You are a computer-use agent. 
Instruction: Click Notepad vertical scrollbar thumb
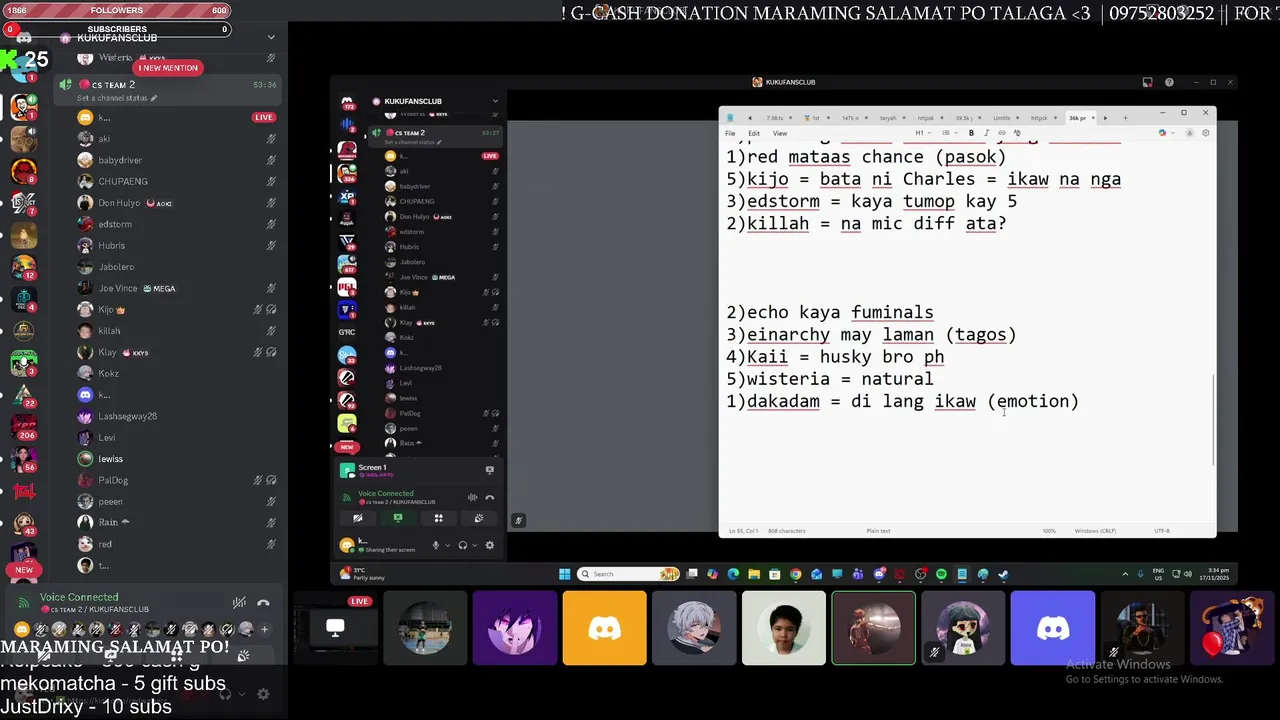coord(1214,420)
